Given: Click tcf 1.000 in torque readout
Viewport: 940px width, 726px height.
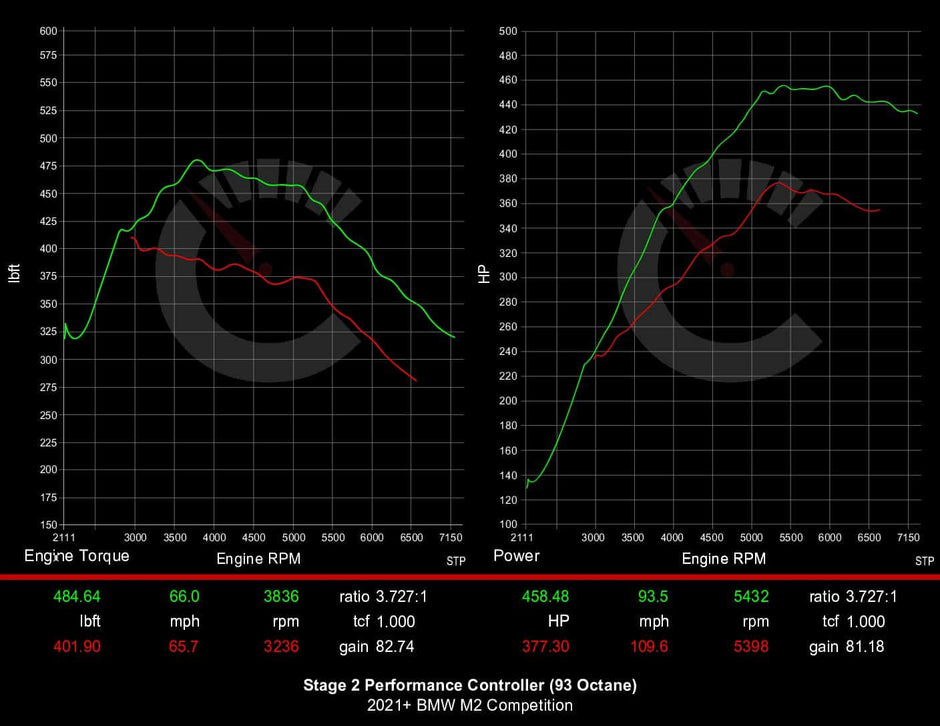Looking at the screenshot, I should [x=384, y=621].
